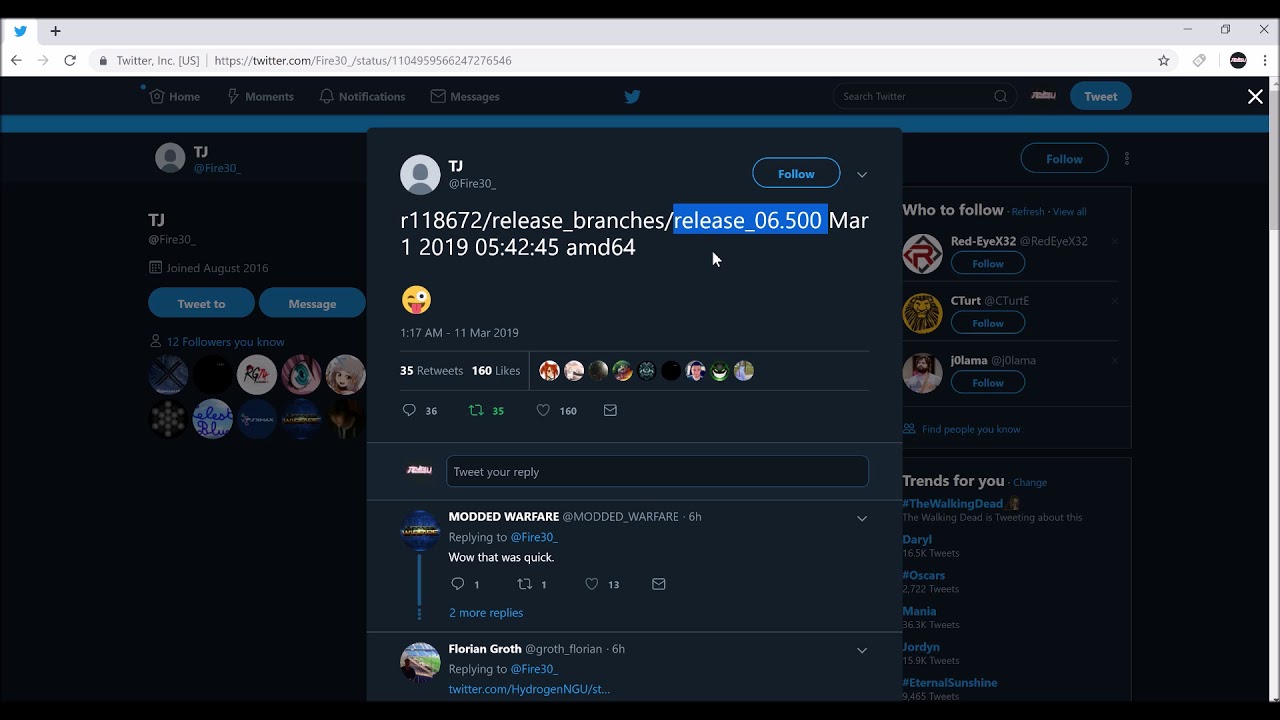The width and height of the screenshot is (1280, 720).
Task: Click Chrome profile avatar in toolbar
Action: tap(1238, 60)
